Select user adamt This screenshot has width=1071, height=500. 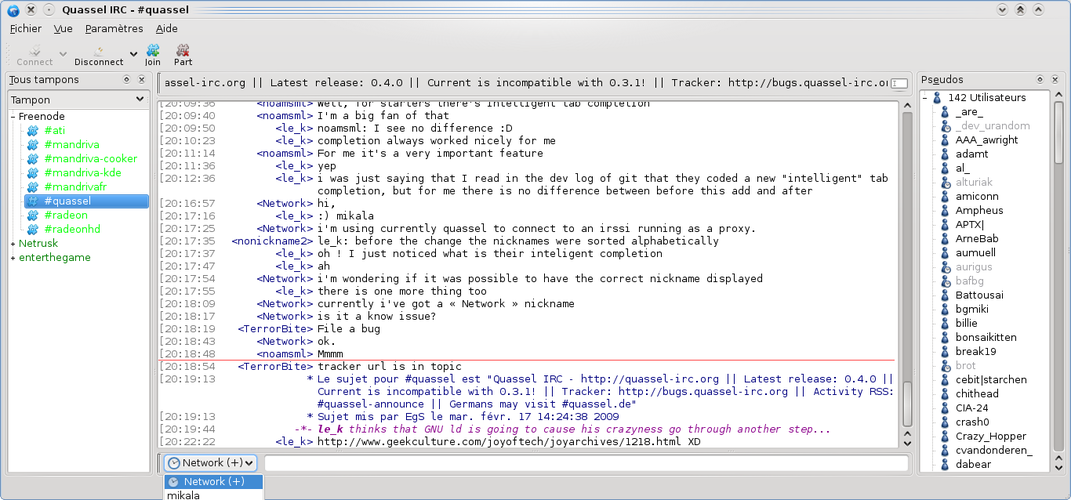pyautogui.click(x=971, y=154)
